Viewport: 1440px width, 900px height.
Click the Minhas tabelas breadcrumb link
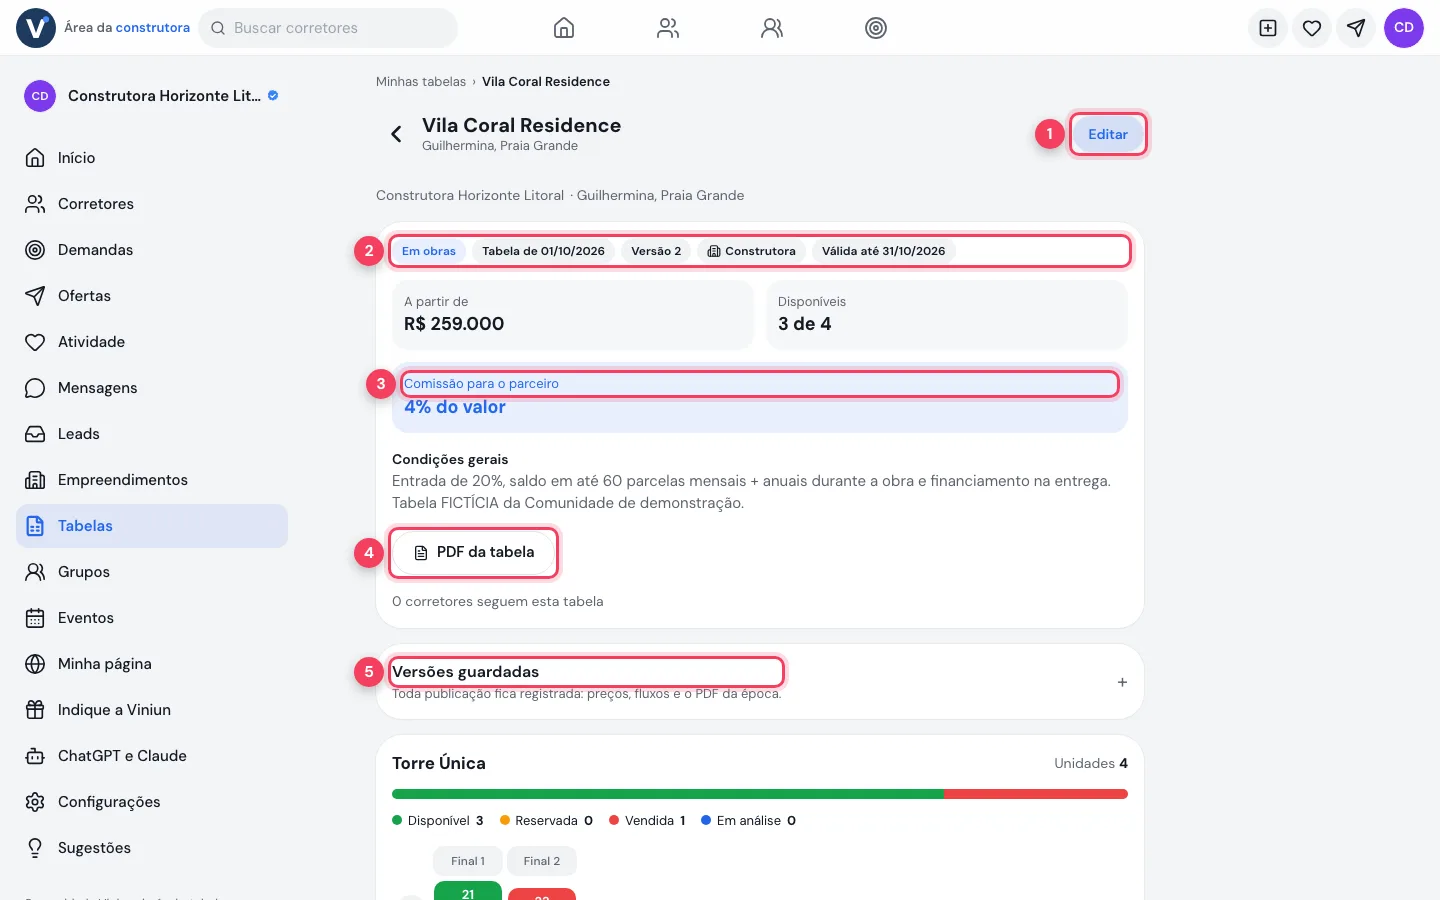tap(421, 82)
